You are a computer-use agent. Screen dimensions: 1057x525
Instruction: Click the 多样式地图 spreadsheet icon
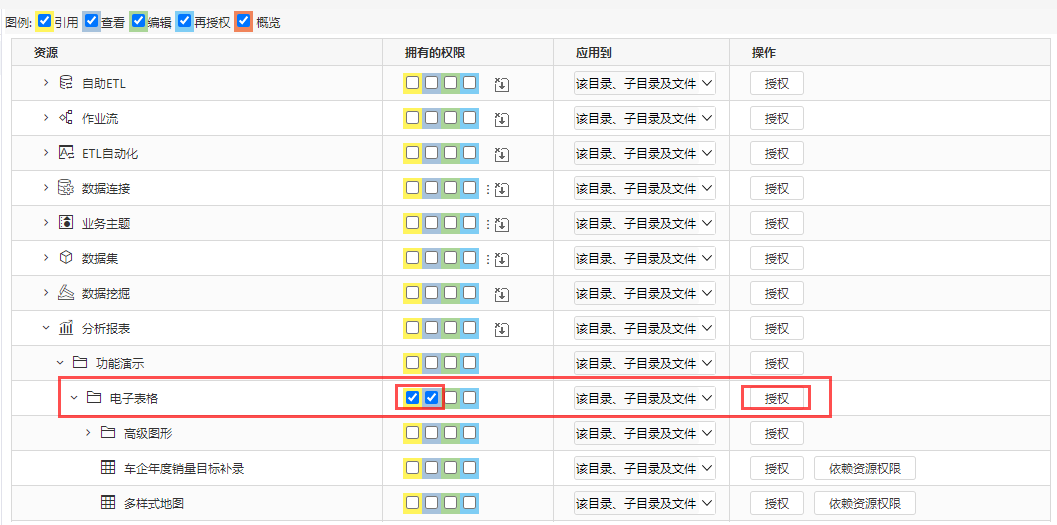coord(108,503)
